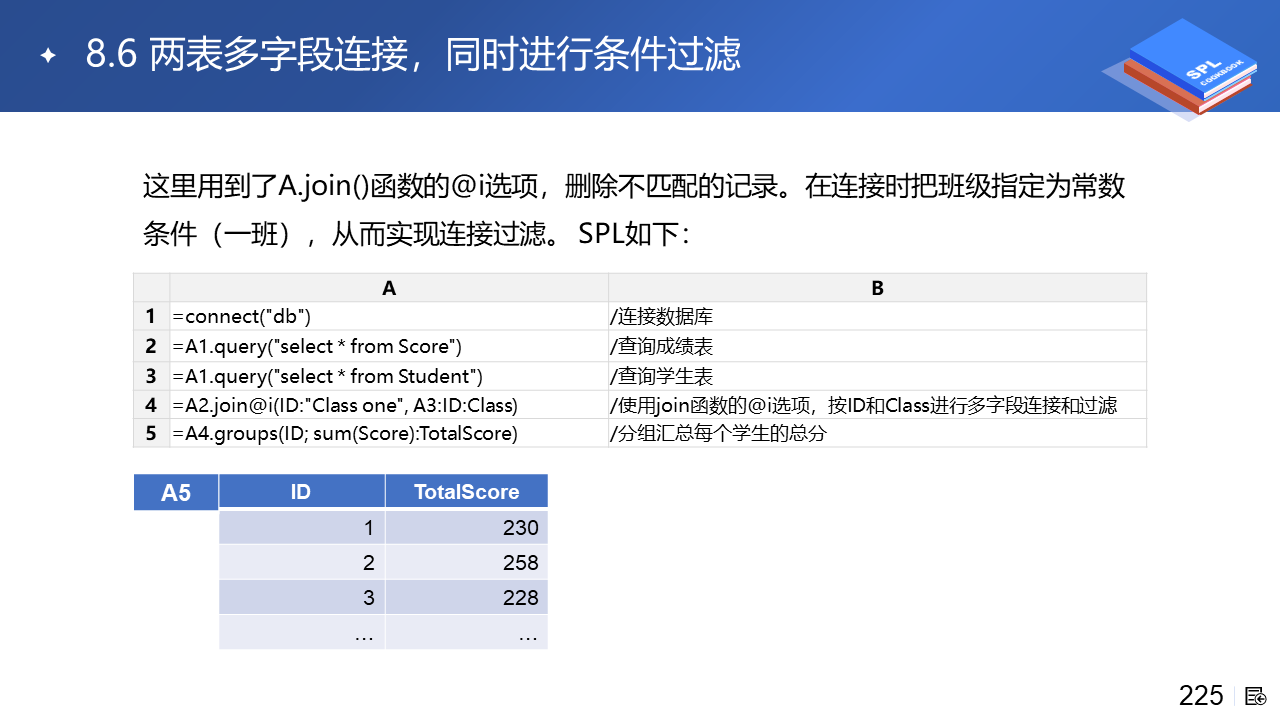Select the A4.groups formula cell
The width and height of the screenshot is (1280, 720).
[x=389, y=434]
